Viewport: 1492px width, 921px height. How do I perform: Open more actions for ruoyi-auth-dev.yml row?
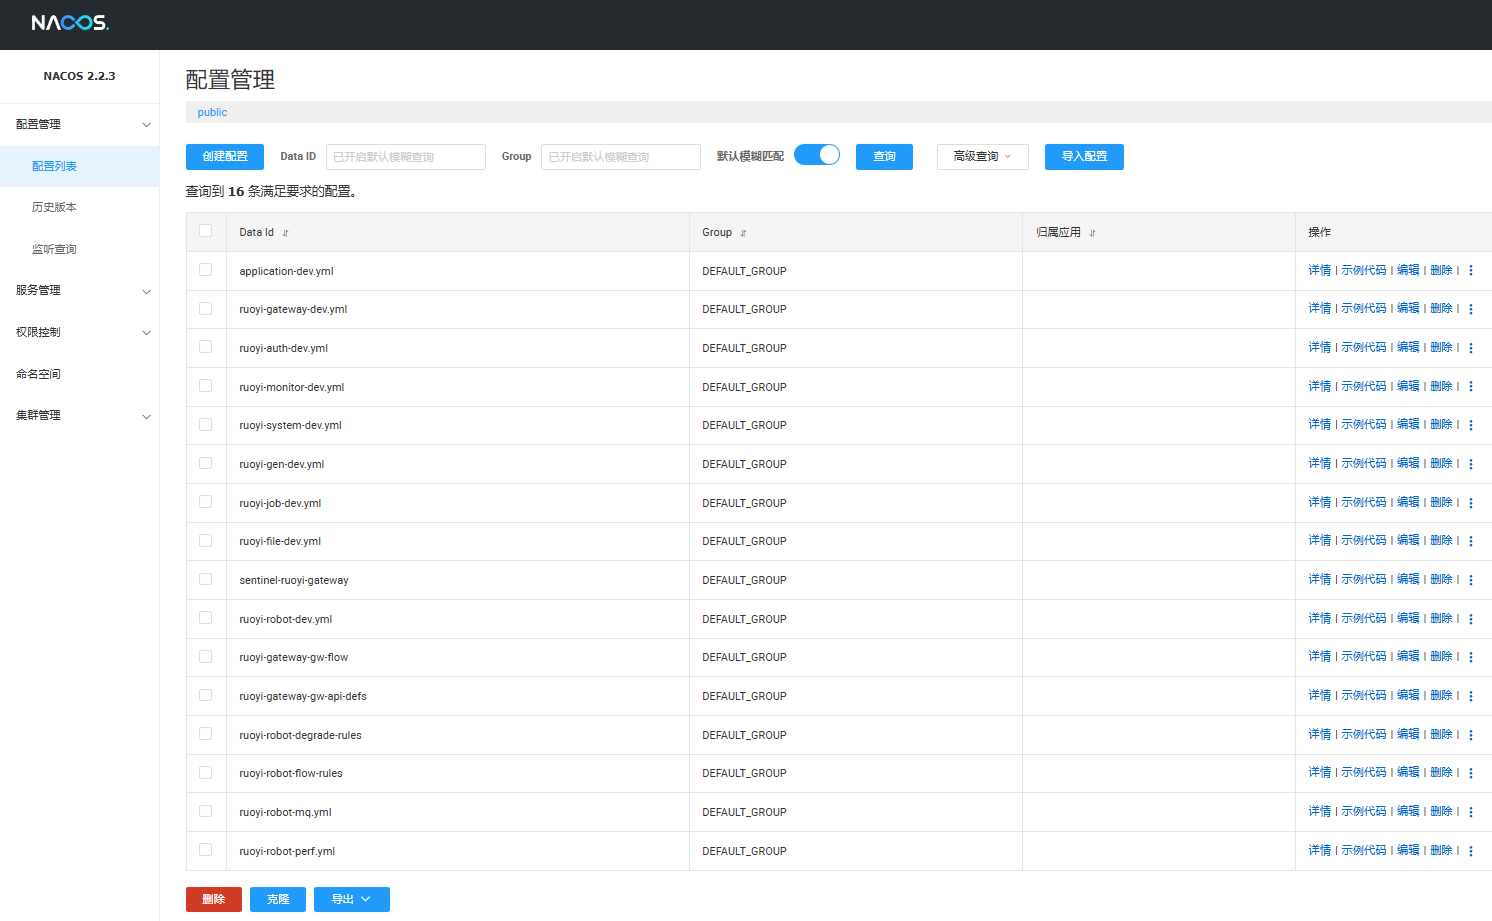tap(1471, 348)
